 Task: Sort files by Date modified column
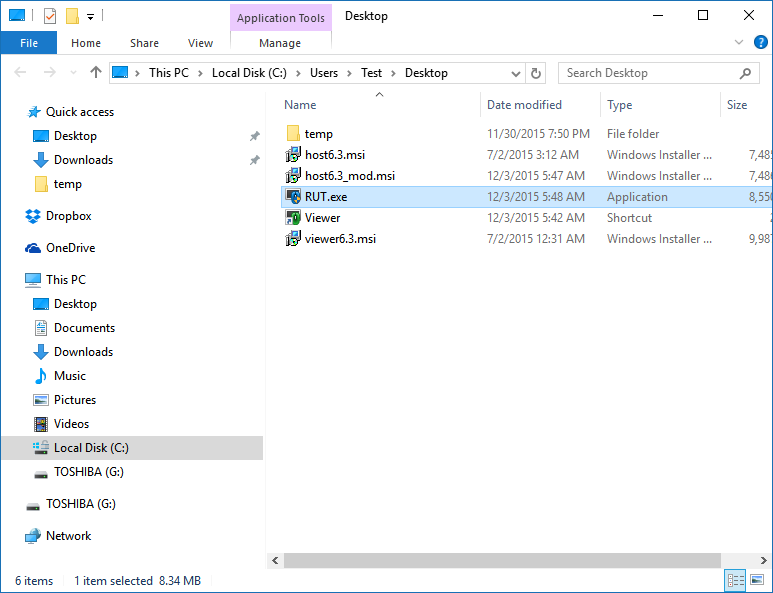(524, 105)
